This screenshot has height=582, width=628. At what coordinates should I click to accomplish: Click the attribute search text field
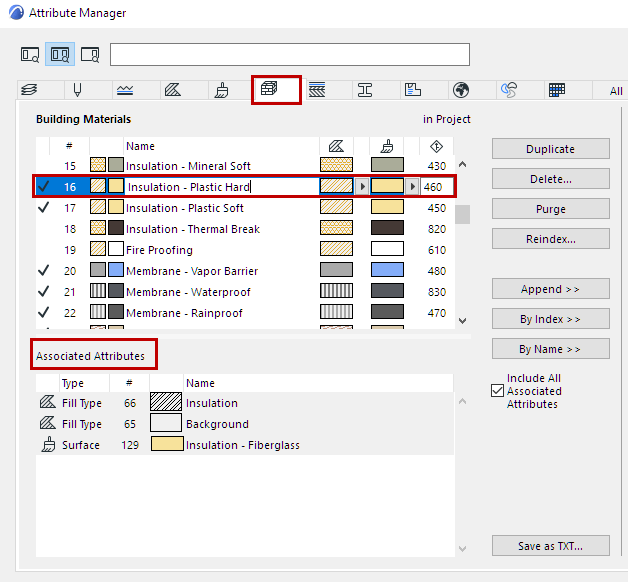pos(290,54)
